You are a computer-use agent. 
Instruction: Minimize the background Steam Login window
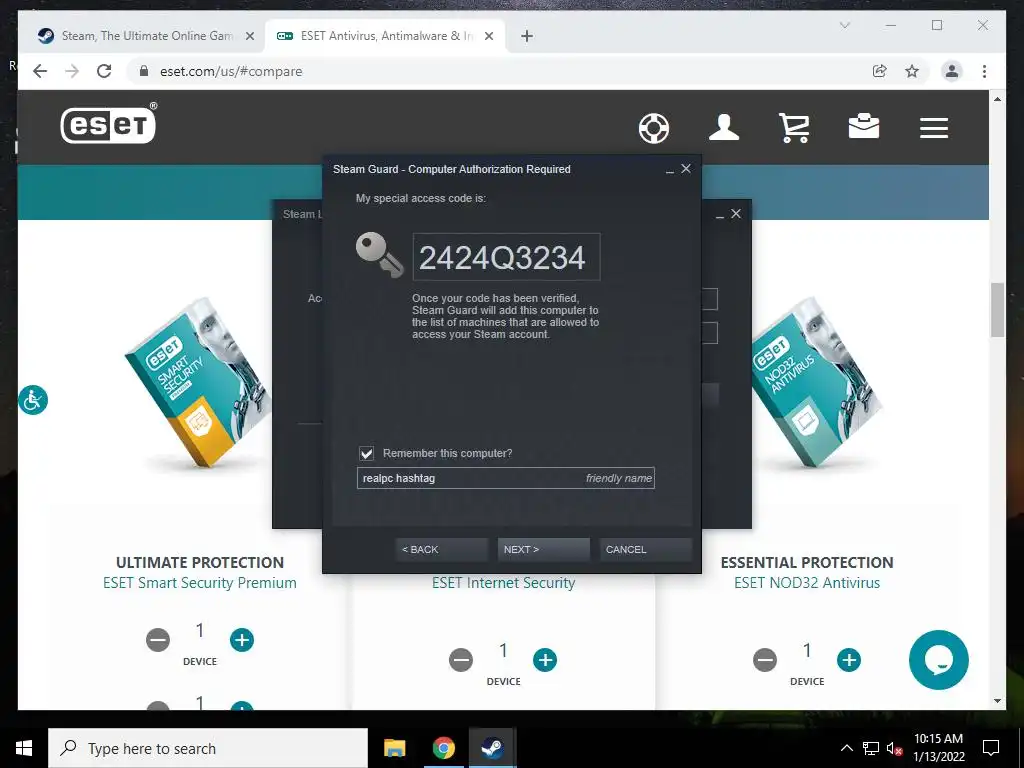tap(720, 215)
